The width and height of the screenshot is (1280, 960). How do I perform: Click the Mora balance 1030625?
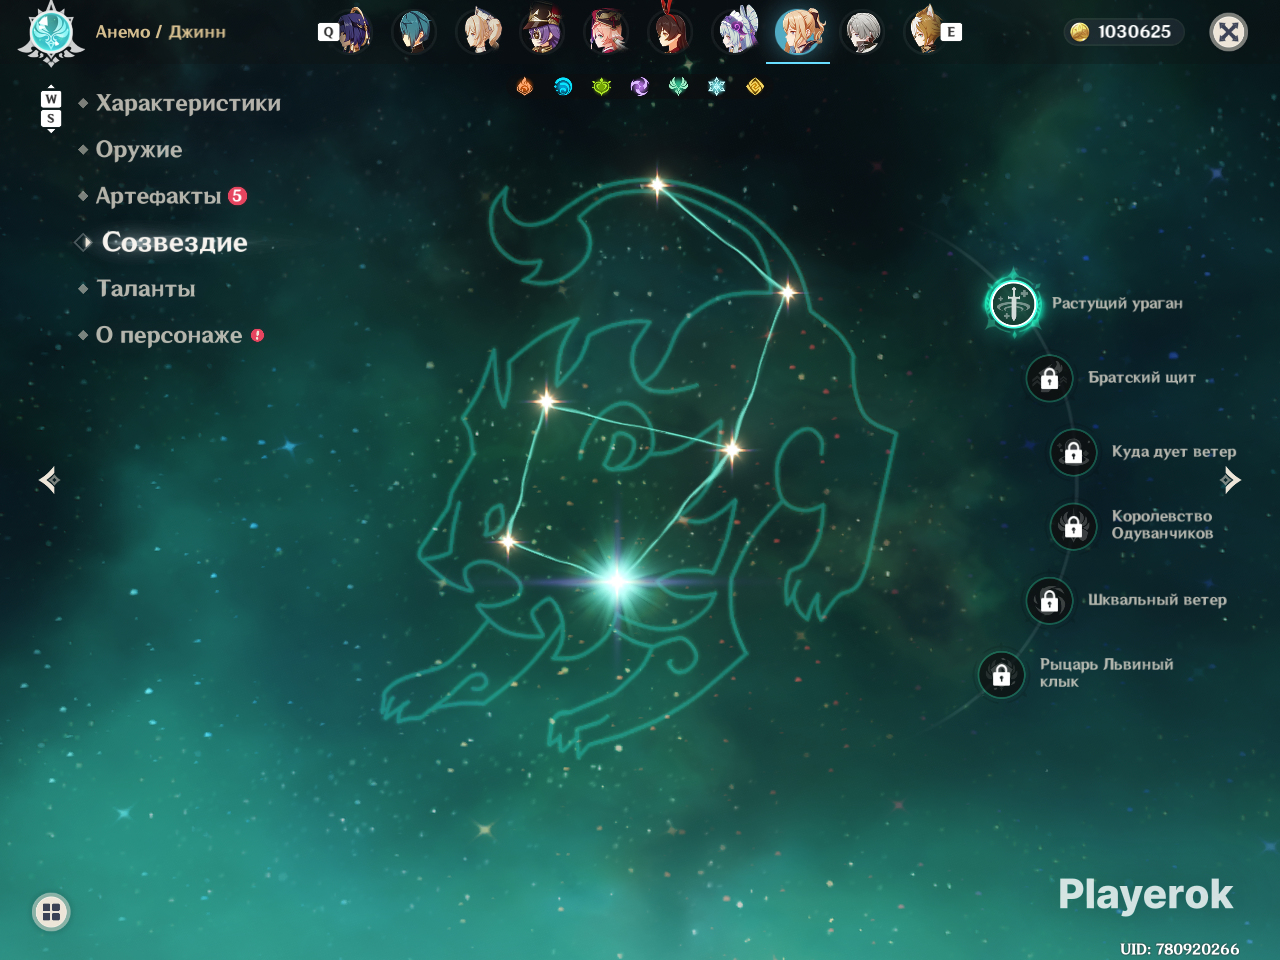(x=1123, y=32)
